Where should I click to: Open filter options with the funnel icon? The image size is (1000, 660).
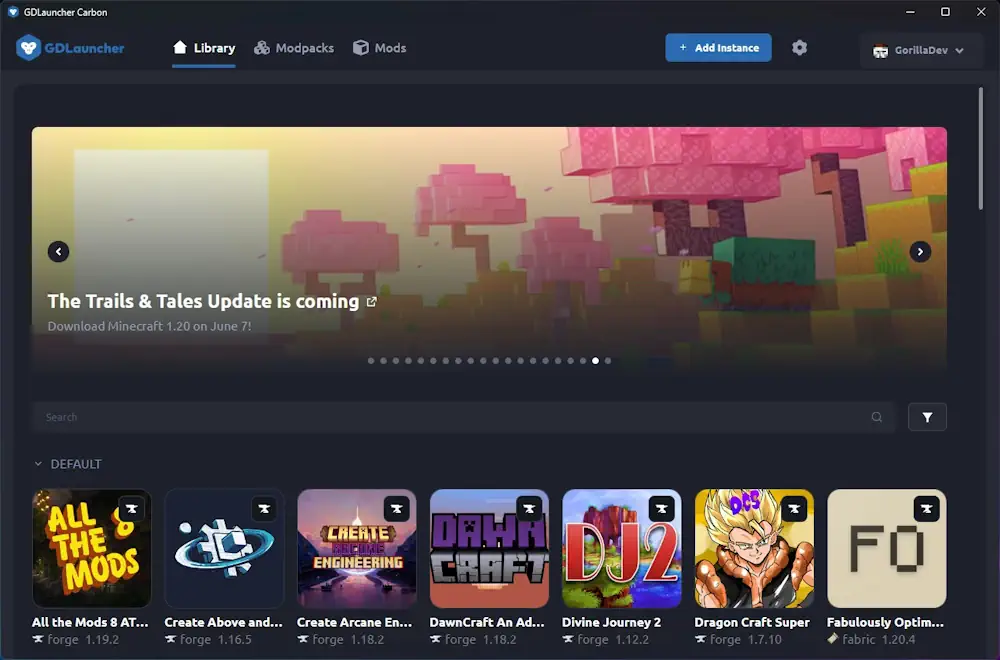[x=926, y=417]
